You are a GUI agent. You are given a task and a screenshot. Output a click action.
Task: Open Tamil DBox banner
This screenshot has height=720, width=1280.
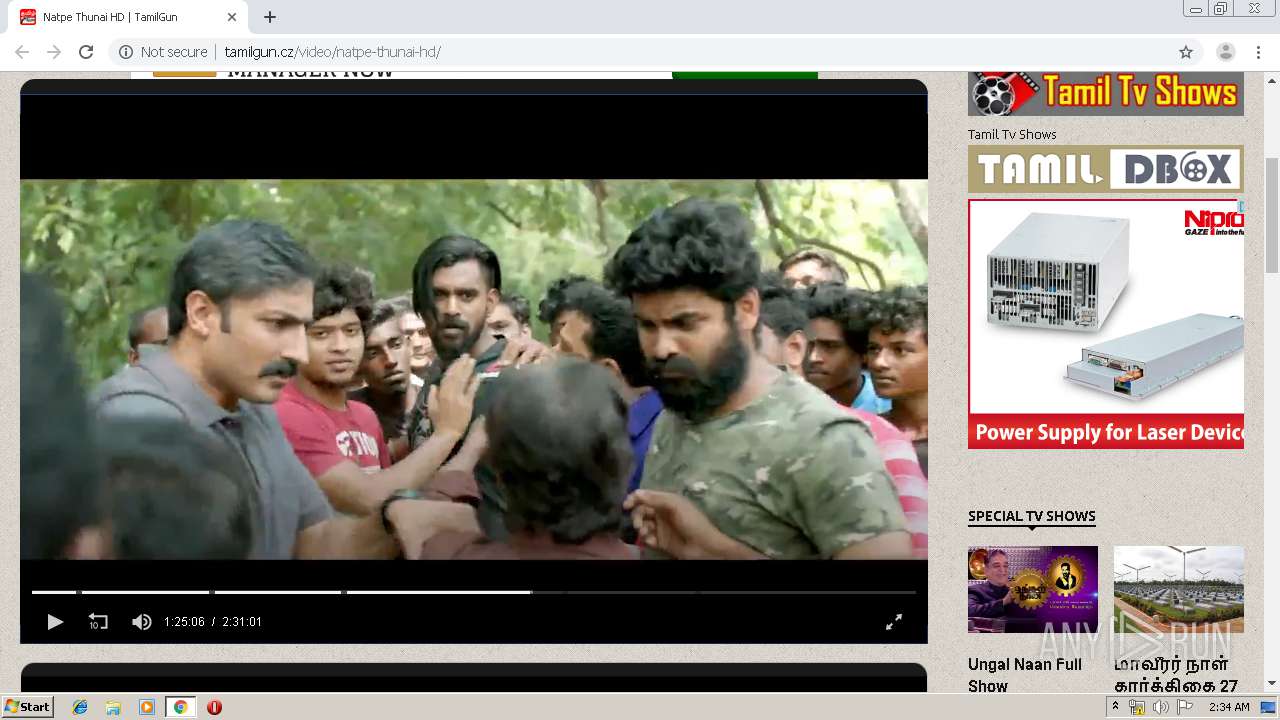coord(1106,169)
